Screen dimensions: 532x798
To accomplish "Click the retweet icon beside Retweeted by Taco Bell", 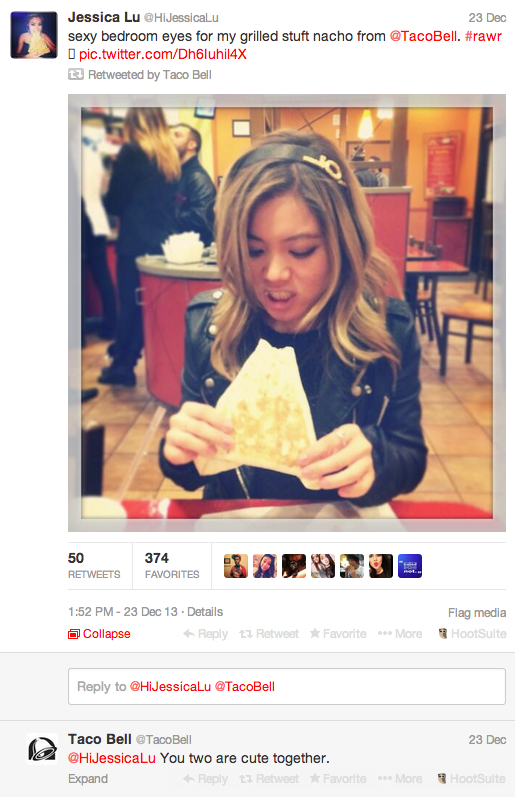I will tap(76, 75).
